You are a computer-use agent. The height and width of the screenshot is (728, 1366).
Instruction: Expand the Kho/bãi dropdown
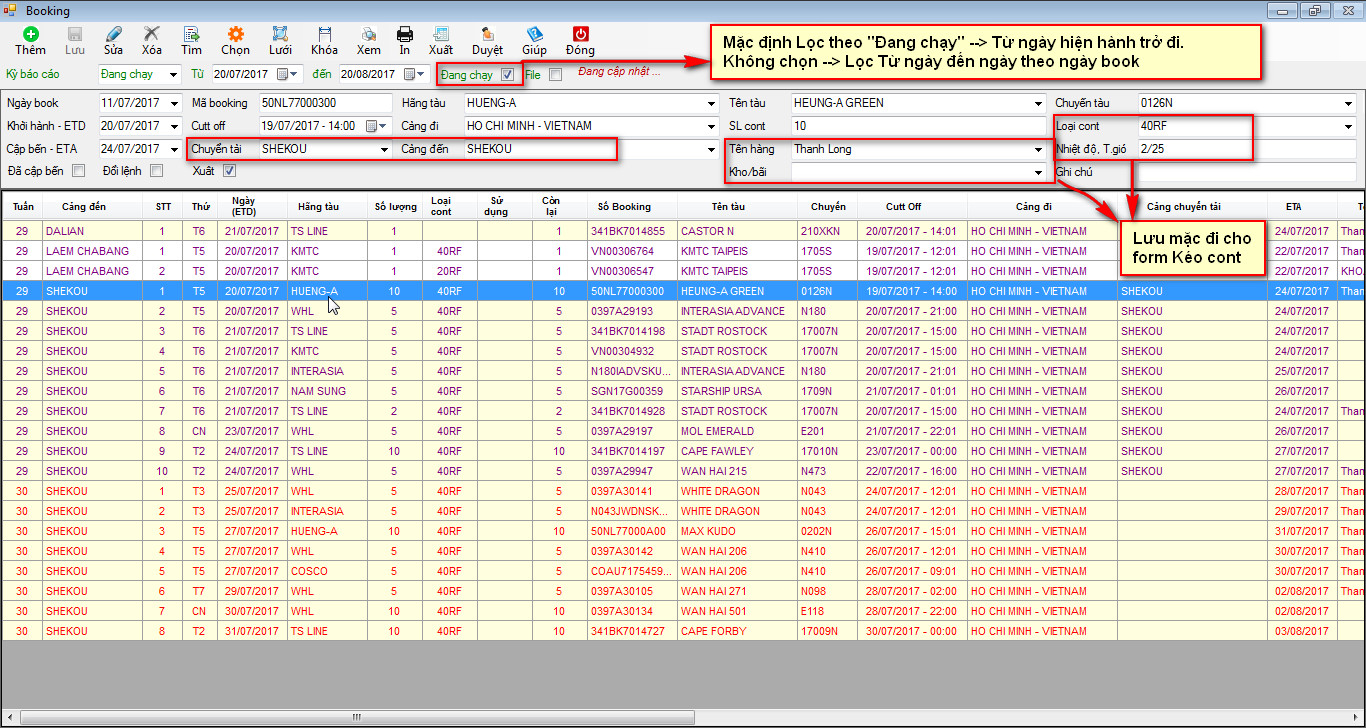click(x=1038, y=172)
